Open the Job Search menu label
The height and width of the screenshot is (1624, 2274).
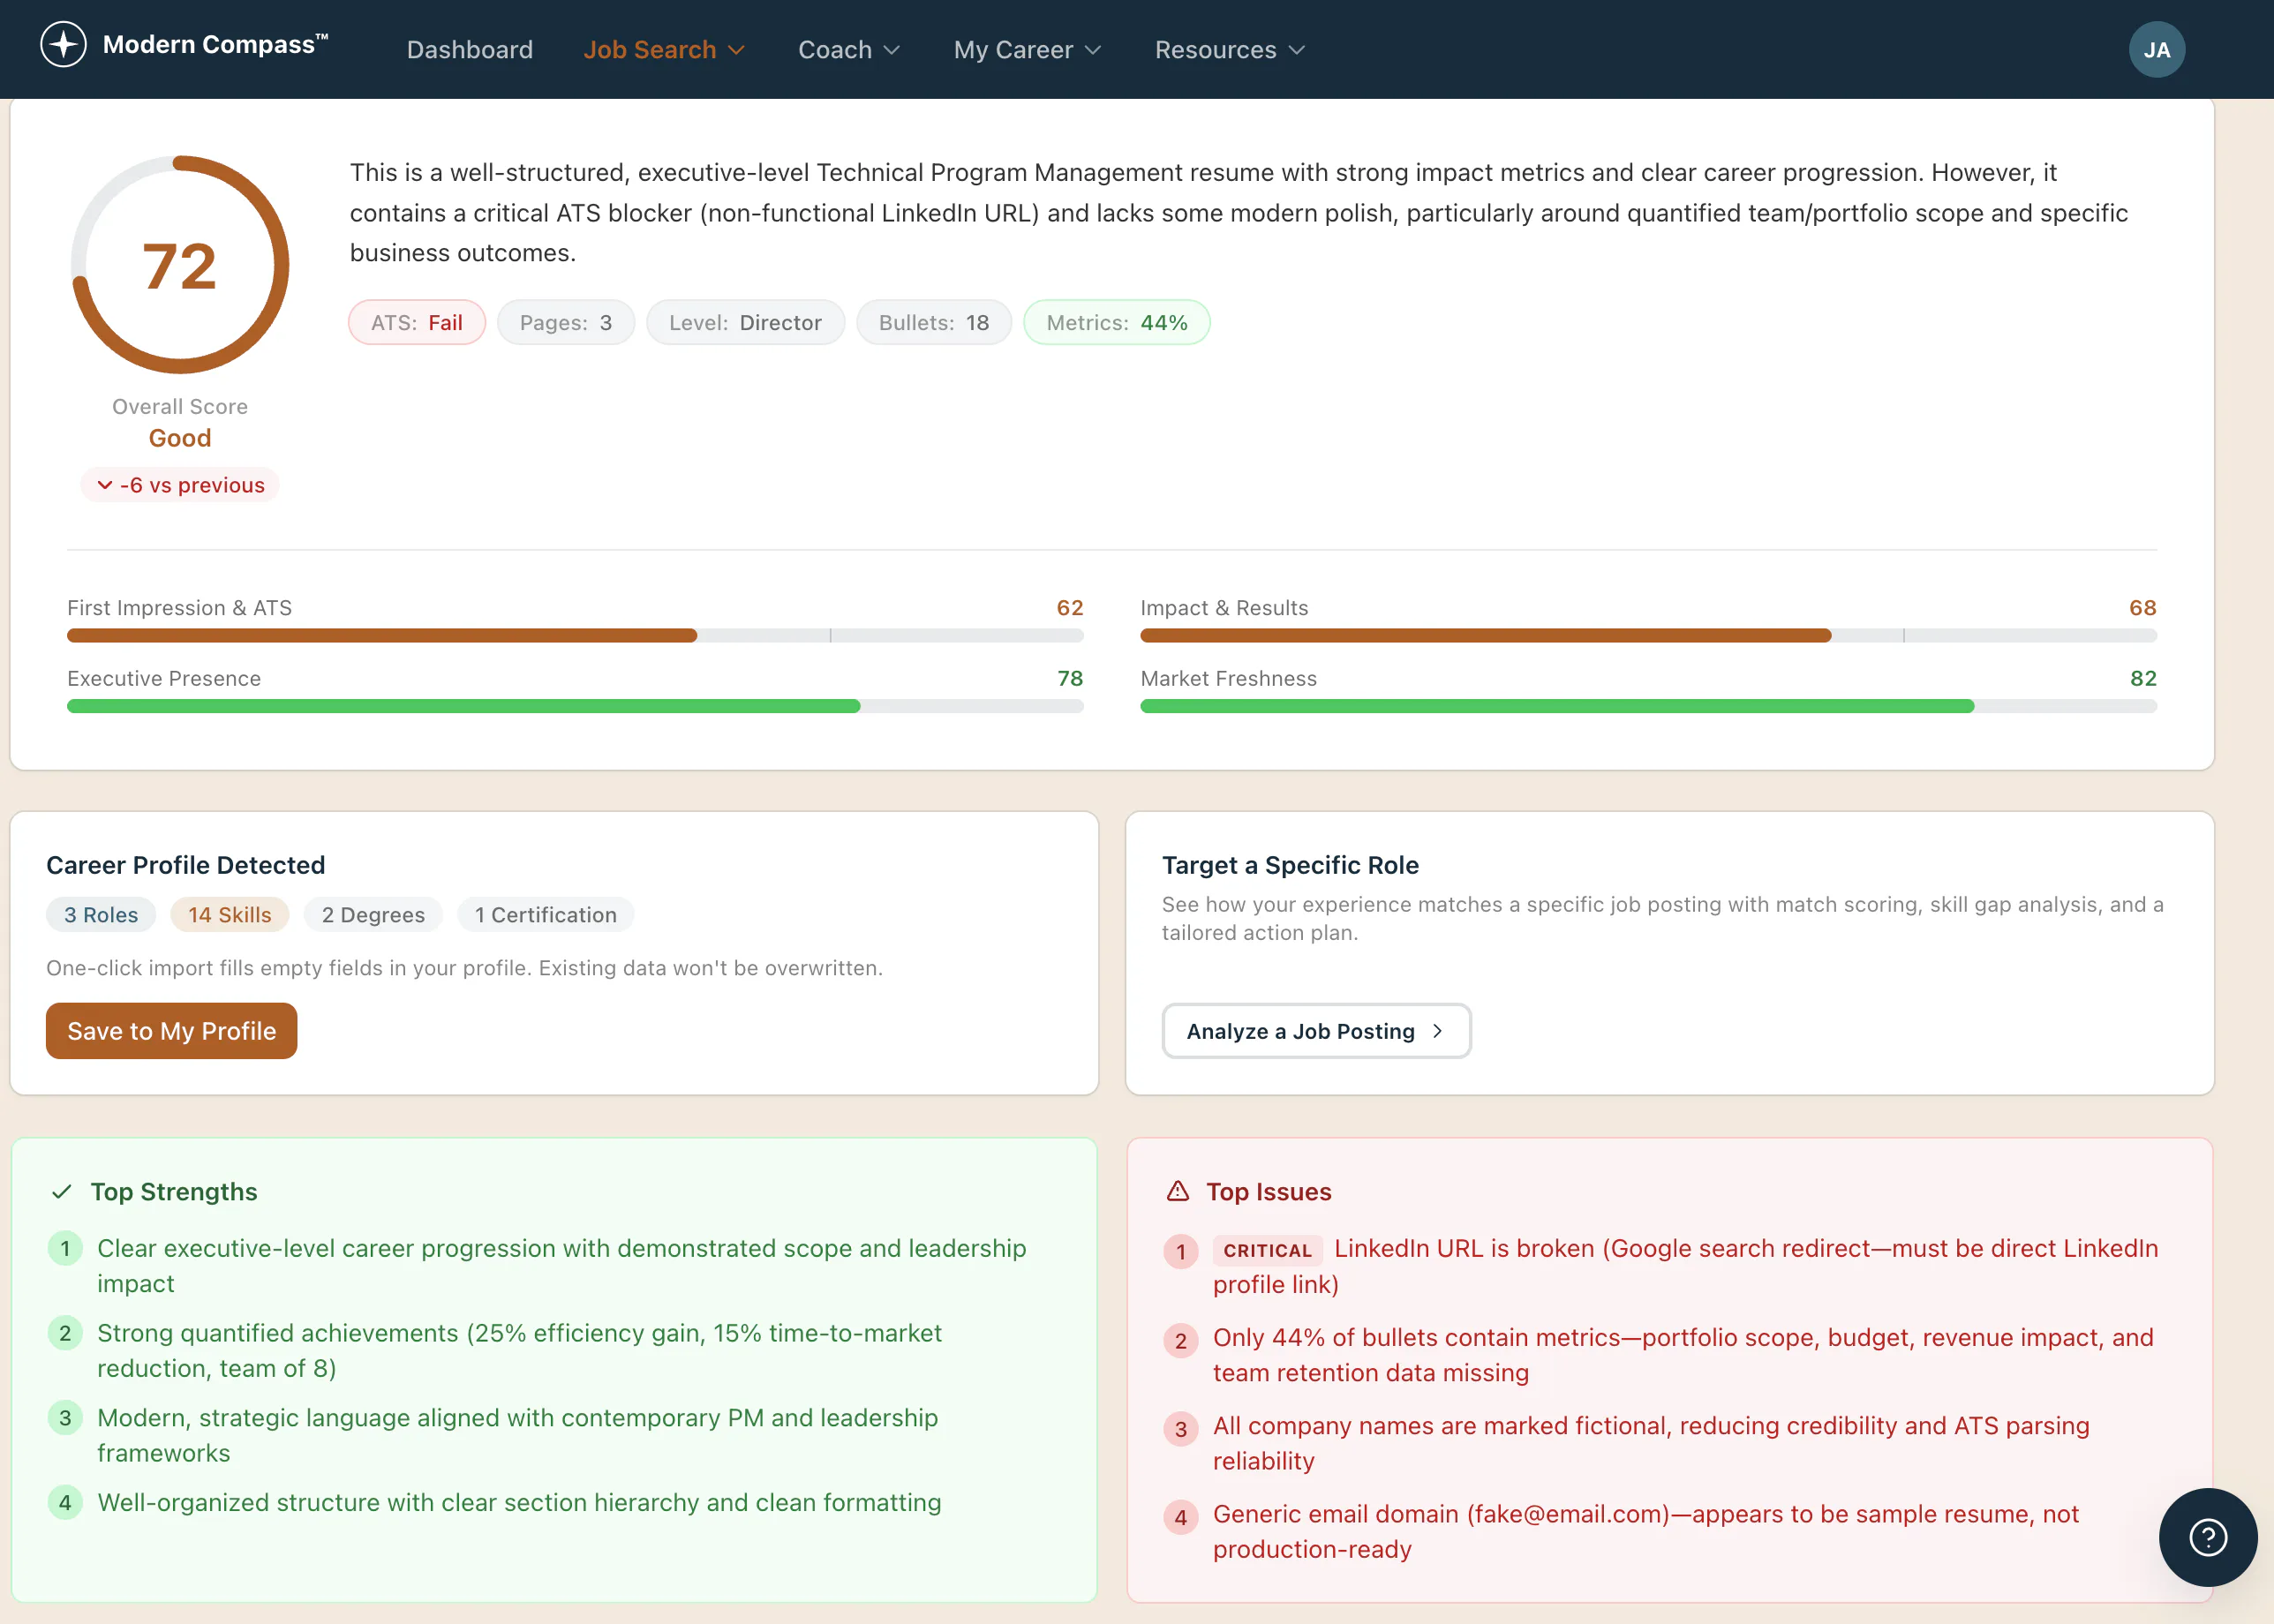[650, 50]
